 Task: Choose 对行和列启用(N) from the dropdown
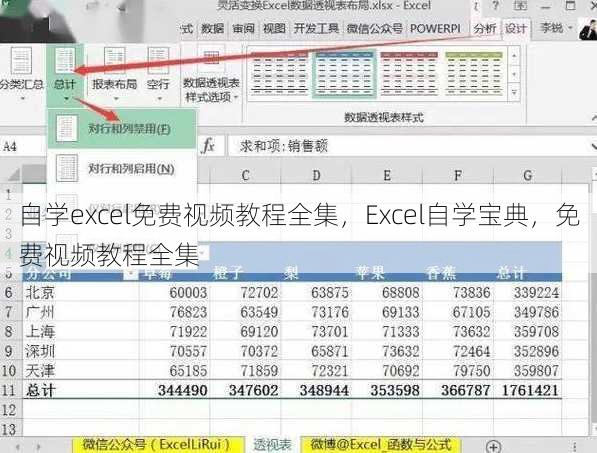pos(122,168)
